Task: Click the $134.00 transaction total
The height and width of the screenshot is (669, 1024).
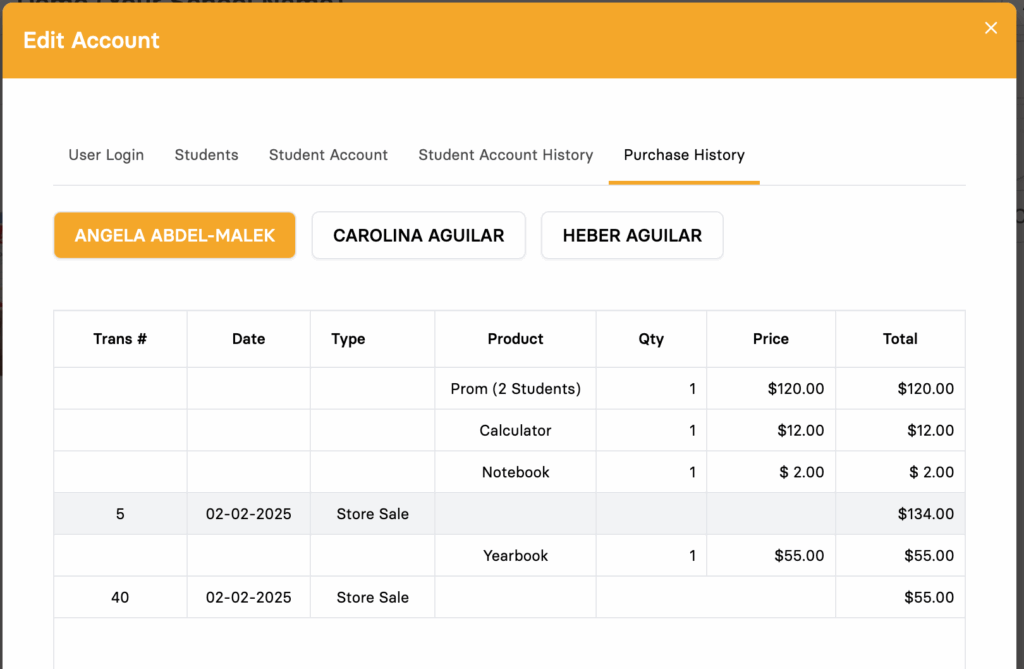Action: [x=925, y=514]
